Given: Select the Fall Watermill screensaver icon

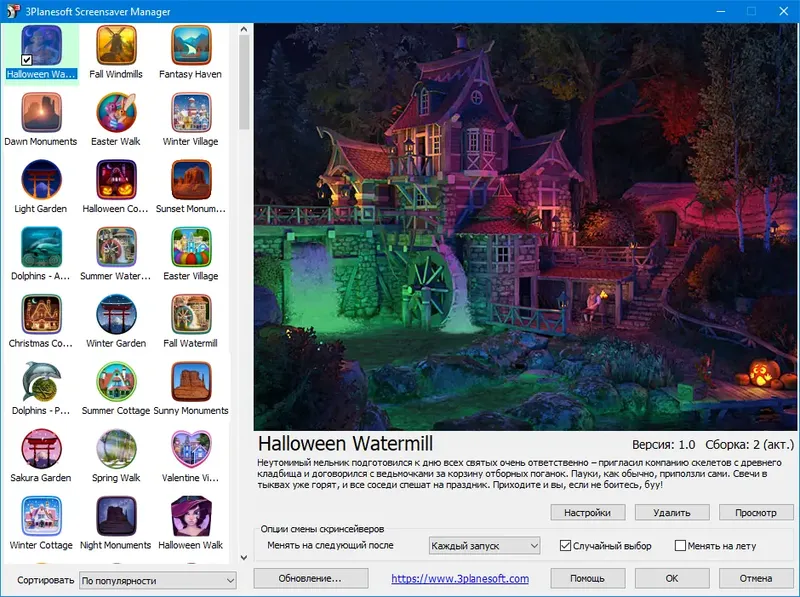Looking at the screenshot, I should (x=191, y=315).
